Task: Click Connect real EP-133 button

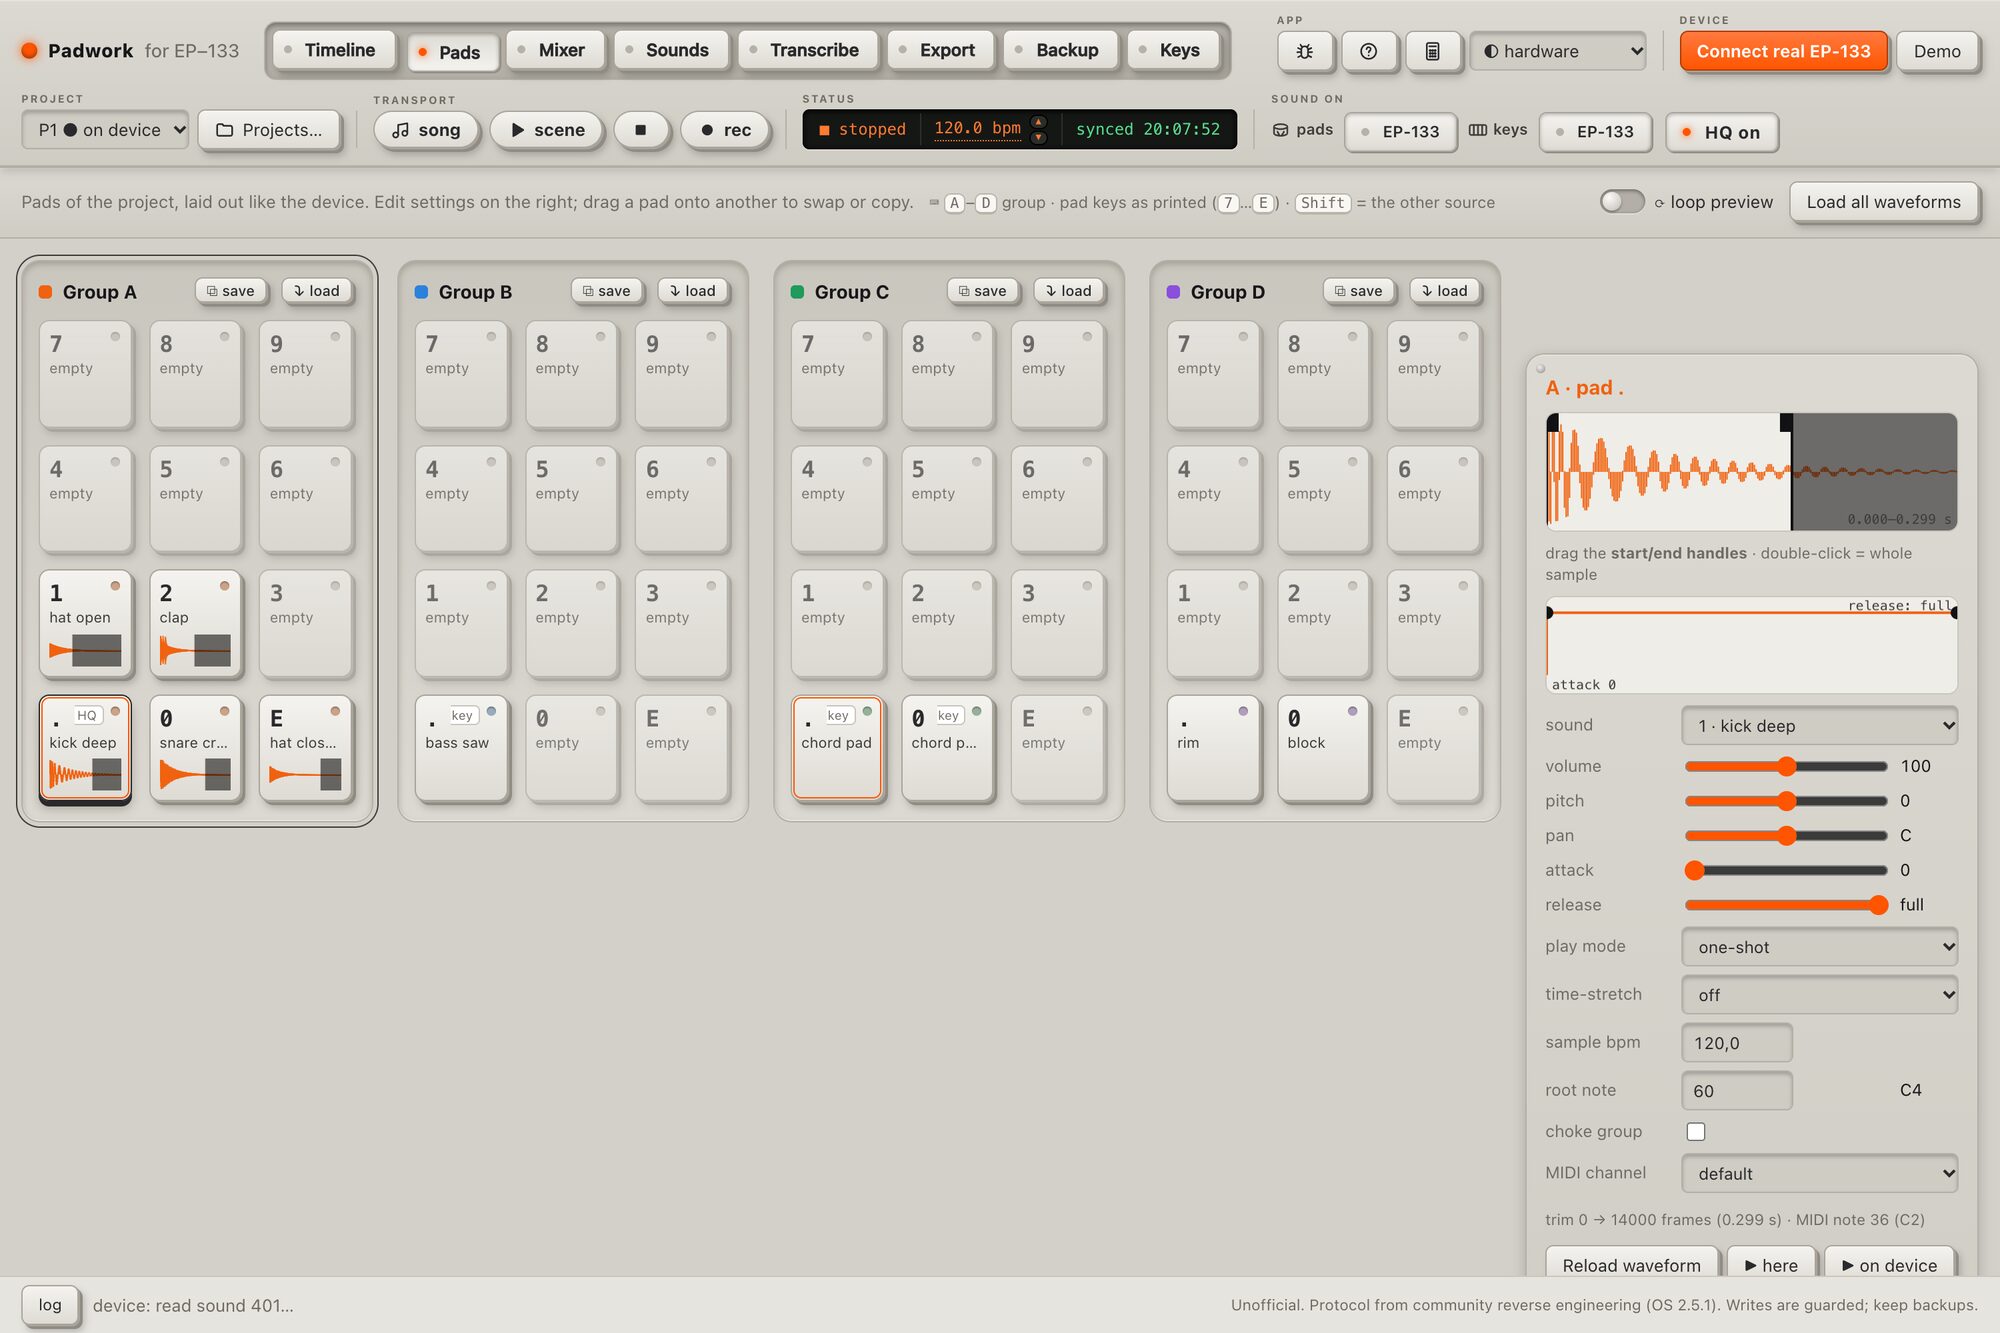Action: (x=1783, y=51)
